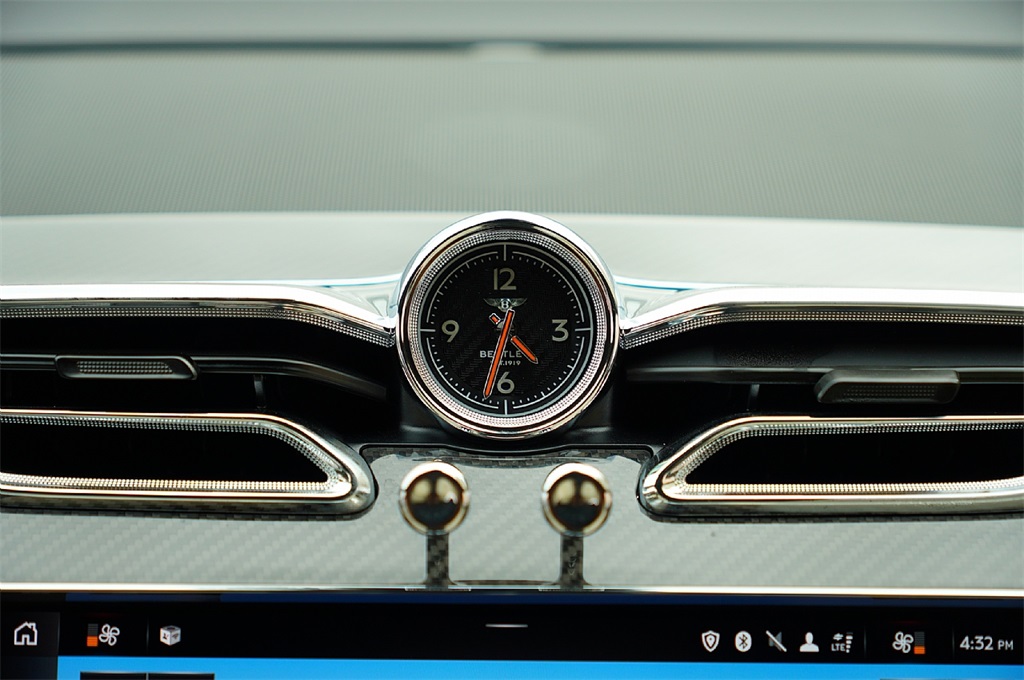Pull down the status bar handle line

(506, 626)
